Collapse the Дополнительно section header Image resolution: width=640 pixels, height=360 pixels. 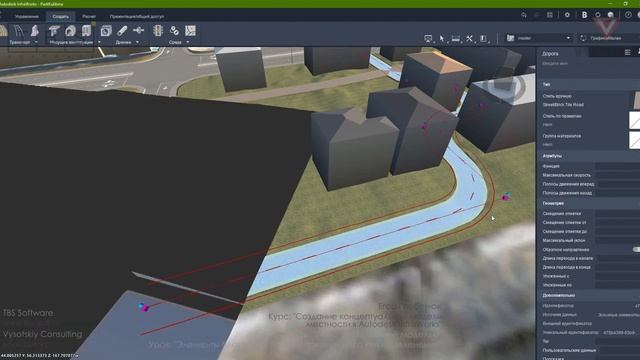(588, 295)
